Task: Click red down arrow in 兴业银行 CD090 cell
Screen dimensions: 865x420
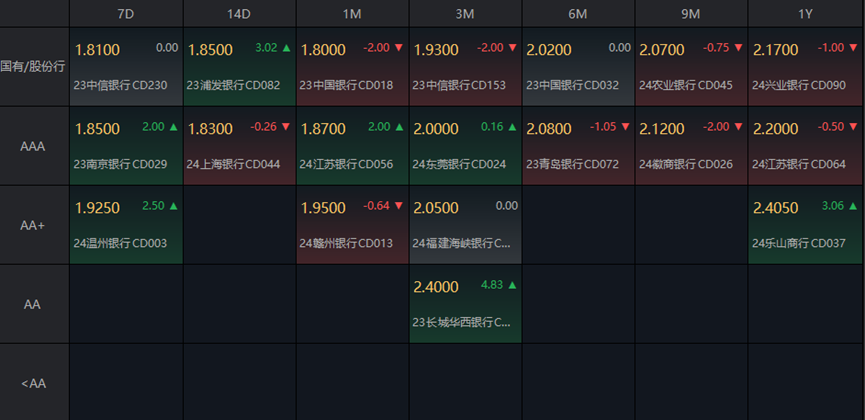Action: (853, 47)
